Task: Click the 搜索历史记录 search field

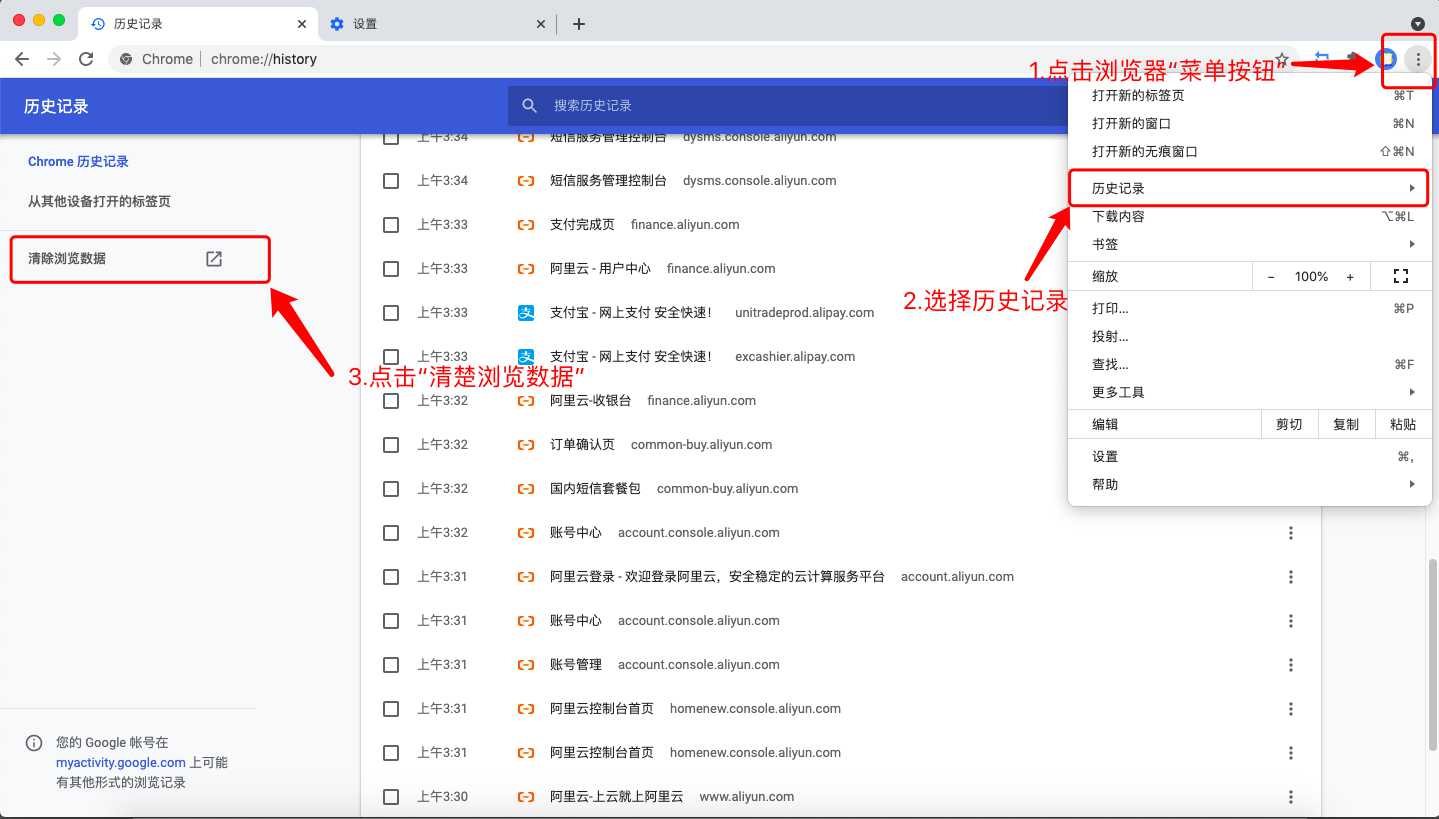Action: point(700,105)
